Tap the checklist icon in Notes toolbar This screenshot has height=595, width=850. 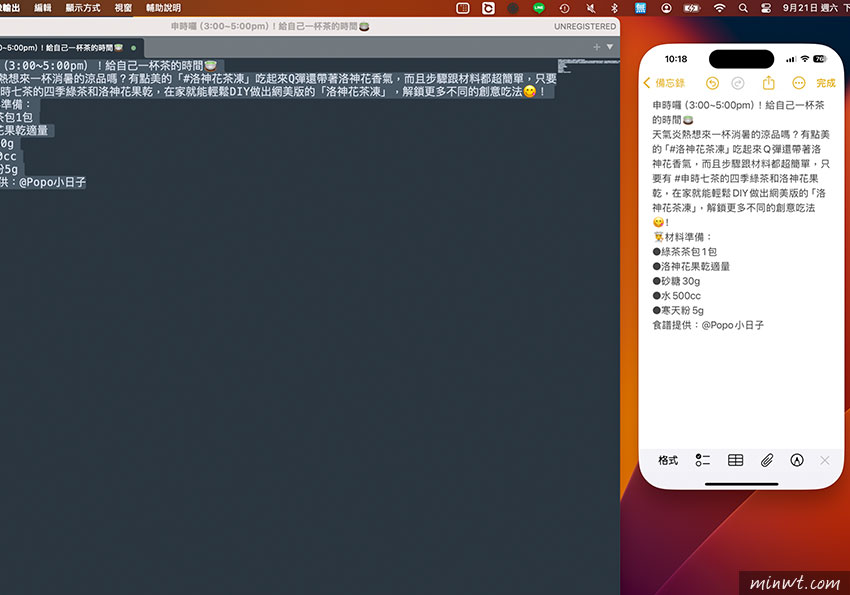(x=703, y=460)
